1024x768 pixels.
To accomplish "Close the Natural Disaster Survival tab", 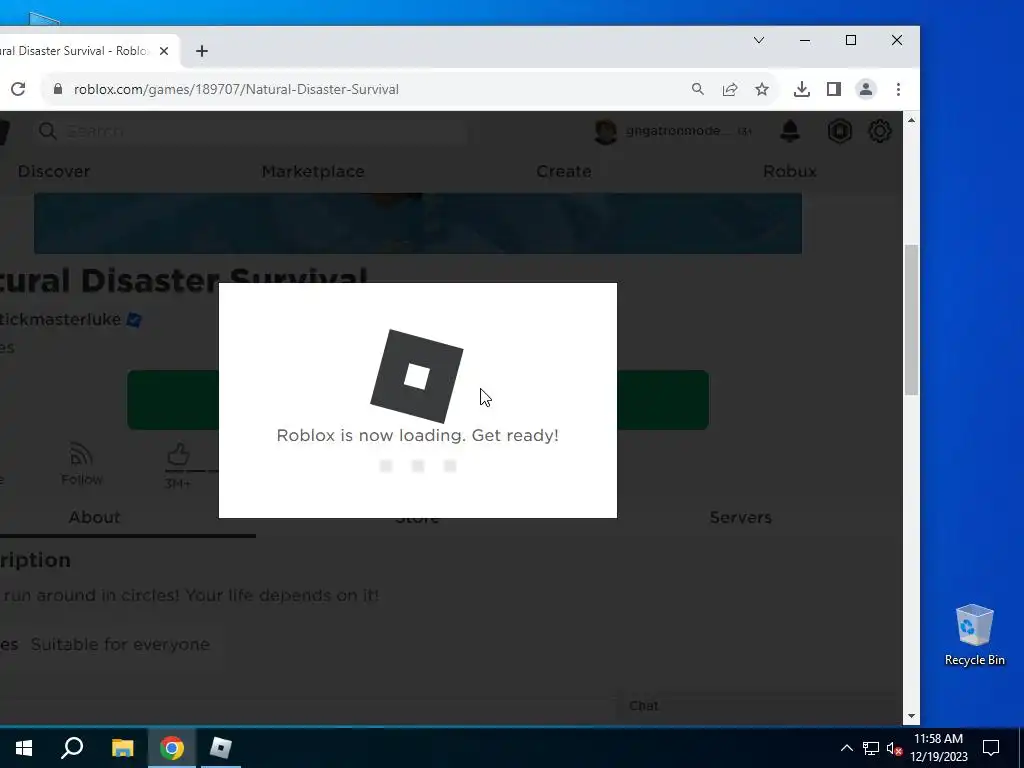I will (x=164, y=51).
